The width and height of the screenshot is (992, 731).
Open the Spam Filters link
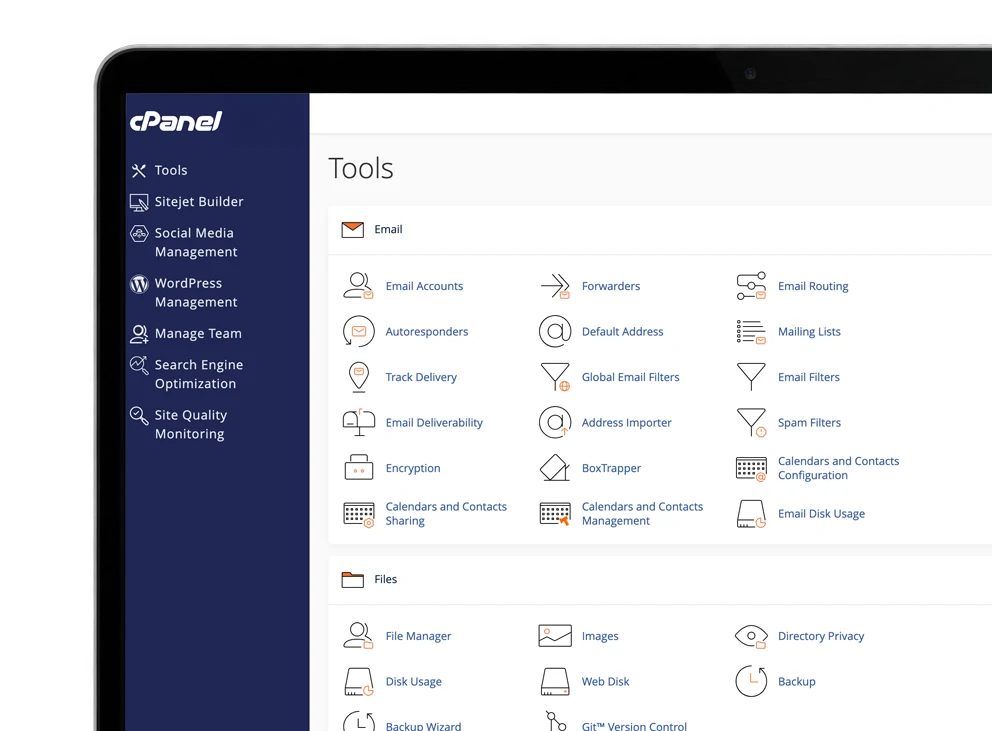pyautogui.click(x=809, y=423)
